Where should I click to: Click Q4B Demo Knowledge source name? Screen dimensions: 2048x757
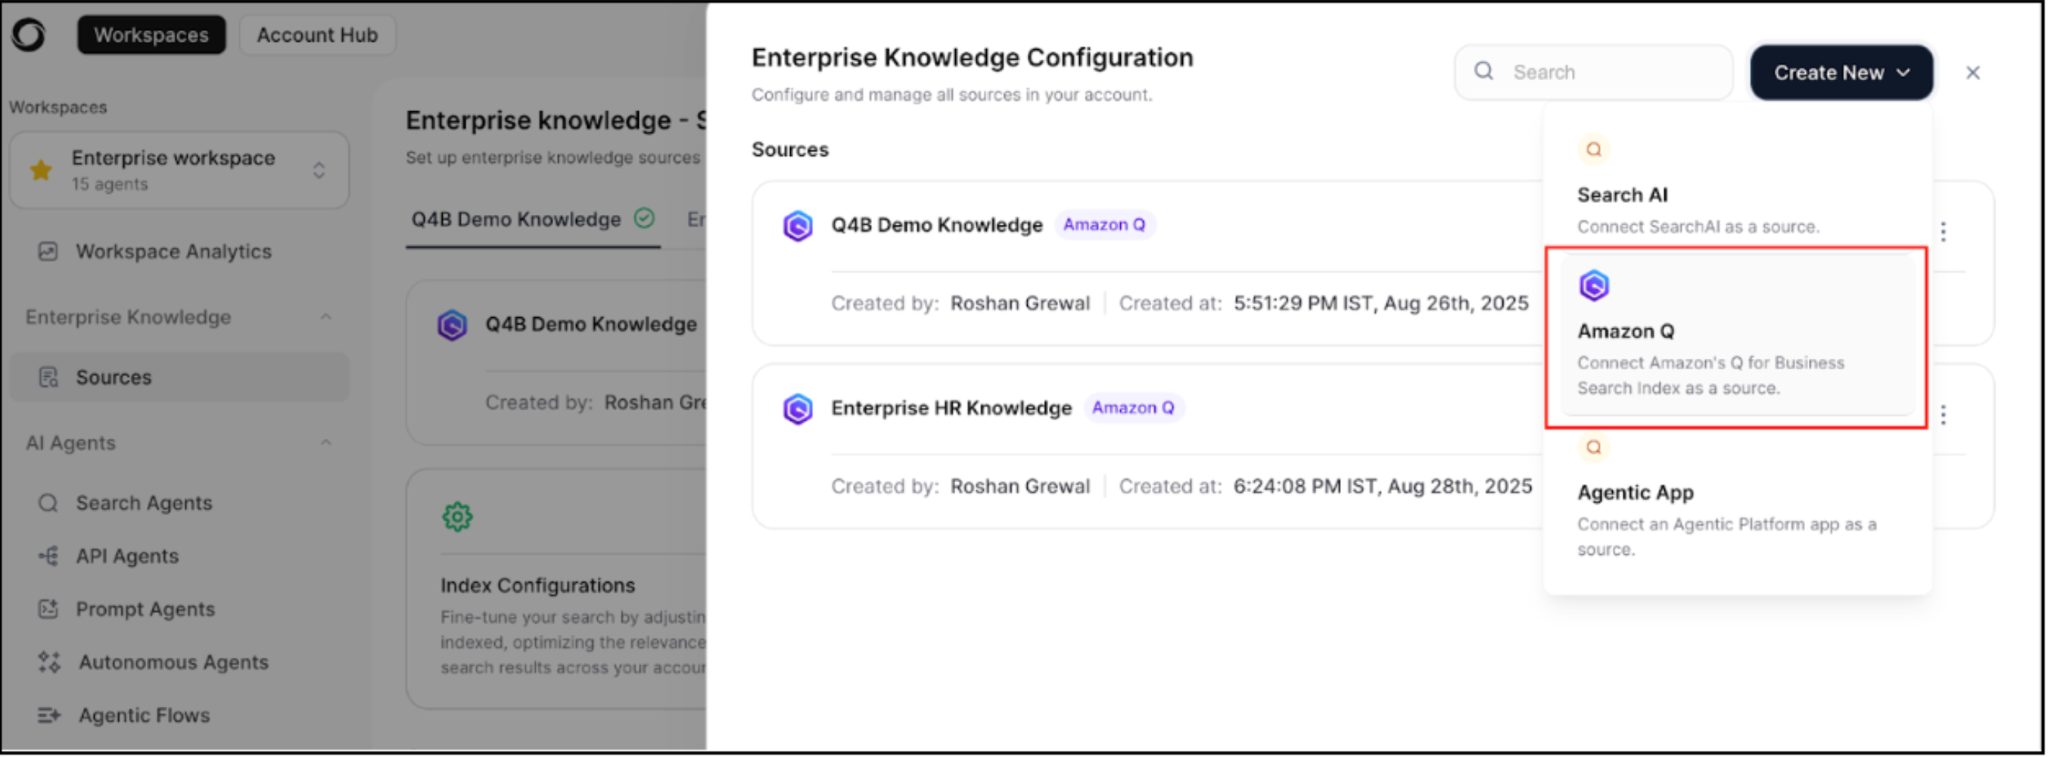coord(937,225)
